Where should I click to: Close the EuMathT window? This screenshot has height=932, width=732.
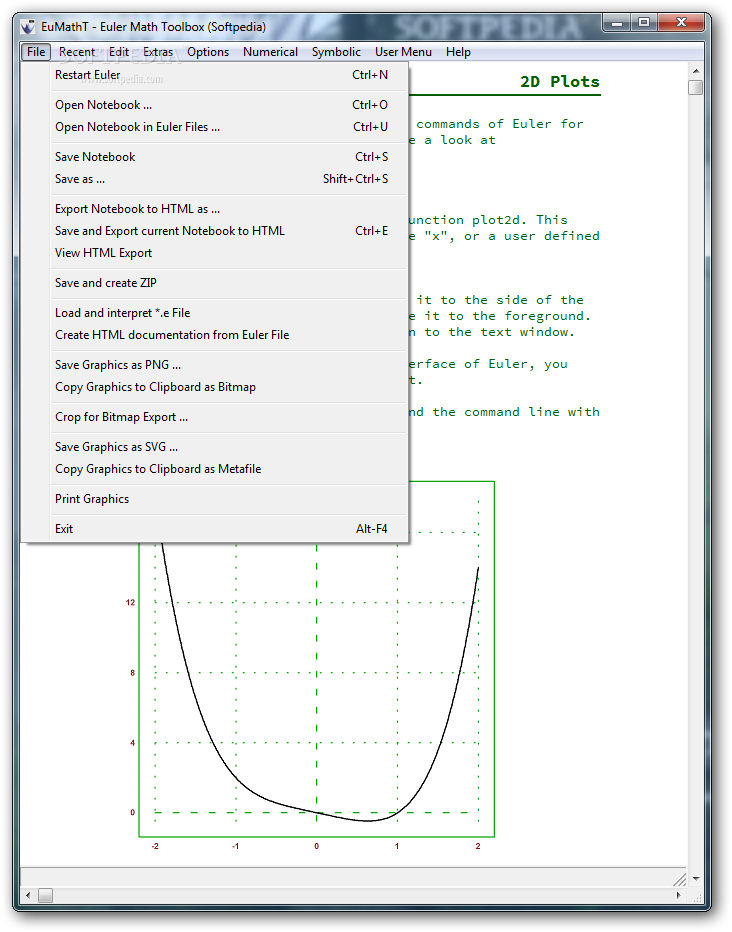681,23
